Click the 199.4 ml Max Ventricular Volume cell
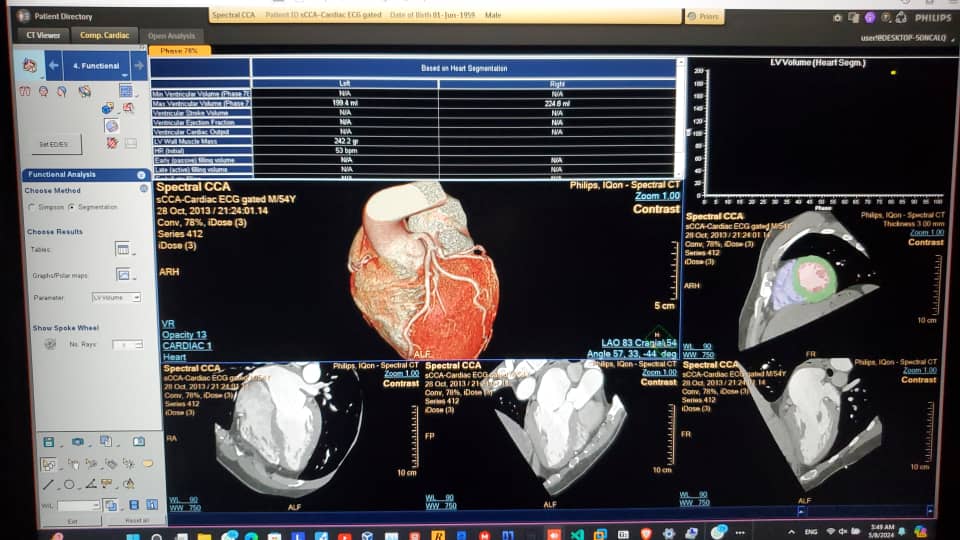 (x=345, y=103)
